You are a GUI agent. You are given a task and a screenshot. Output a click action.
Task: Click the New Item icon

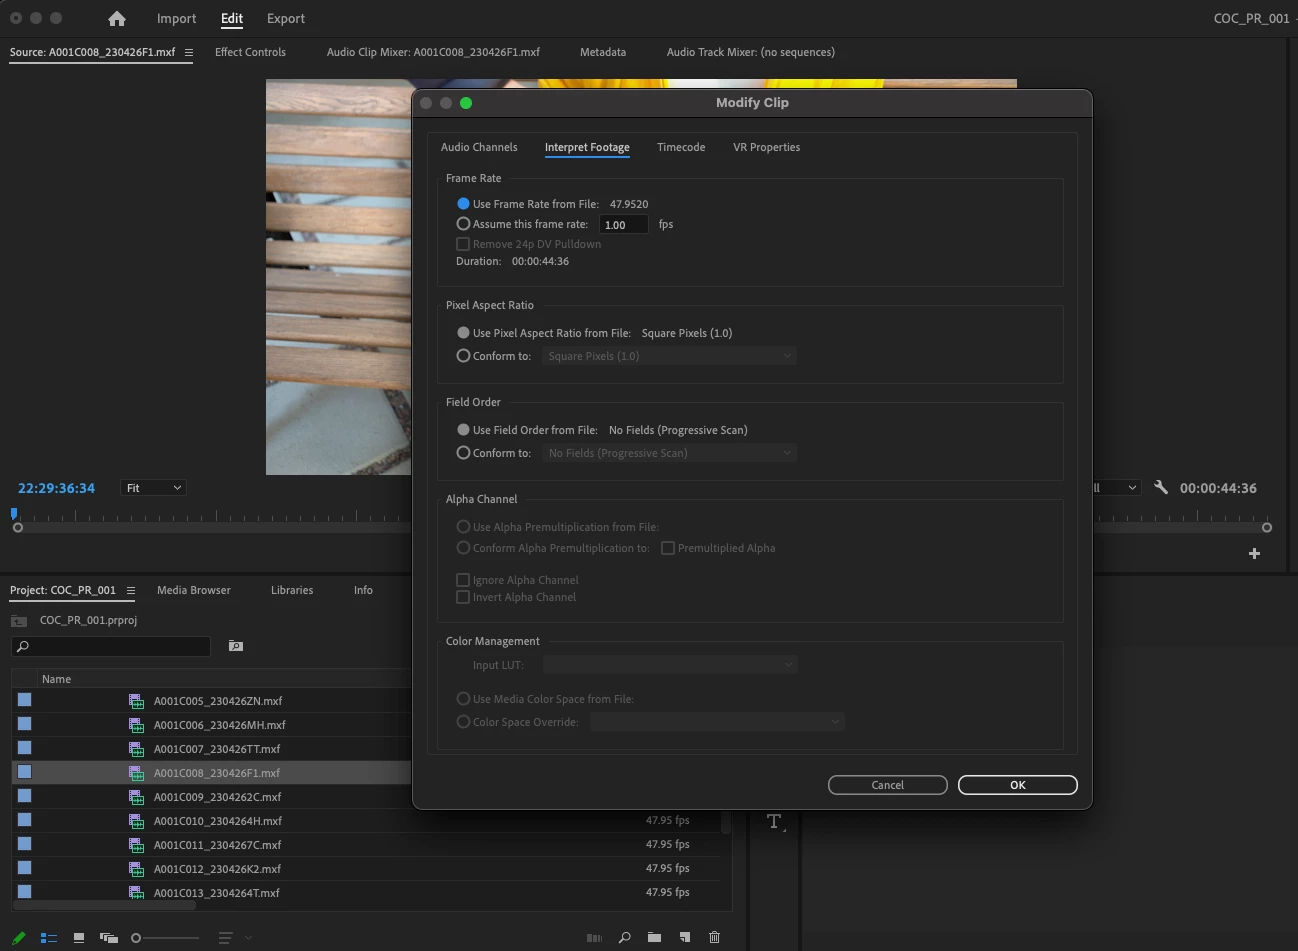click(685, 938)
